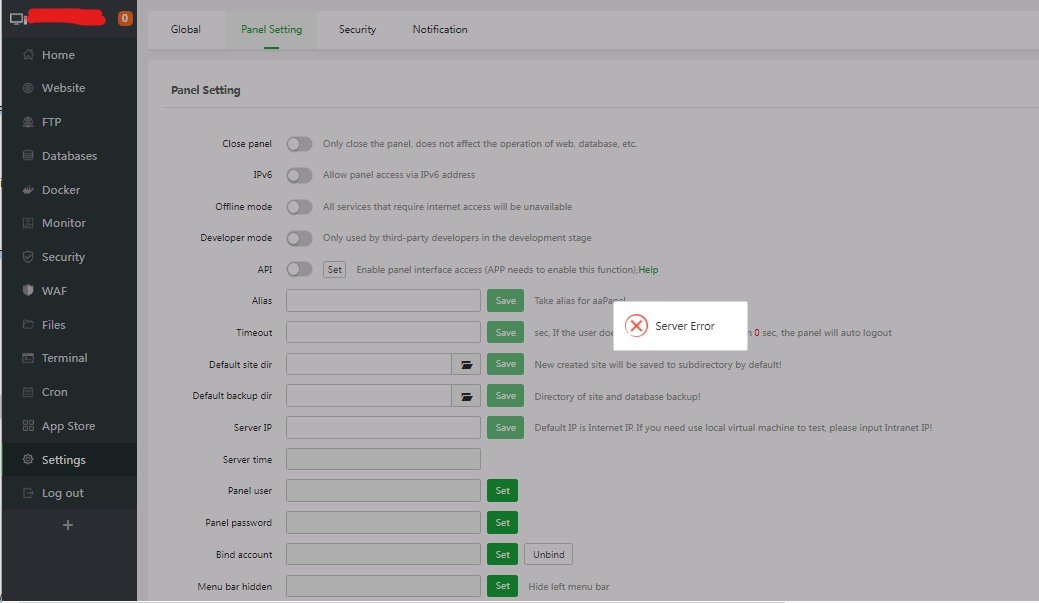Switch to the Security tab
This screenshot has width=1039, height=603.
(357, 29)
